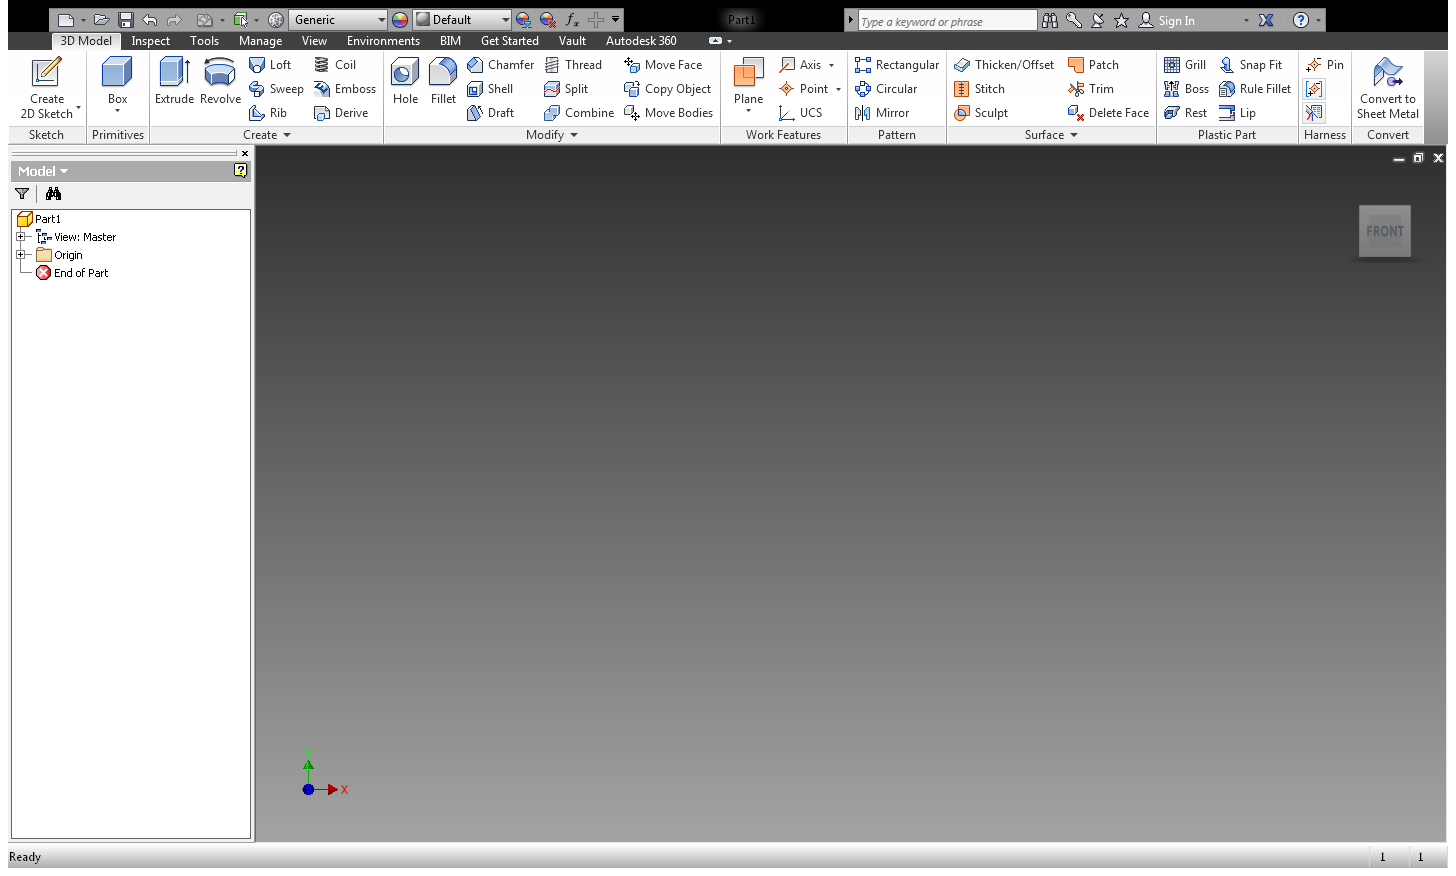Pick the Thicken/Offset surface tool
This screenshot has height=876, width=1456.
1004,65
